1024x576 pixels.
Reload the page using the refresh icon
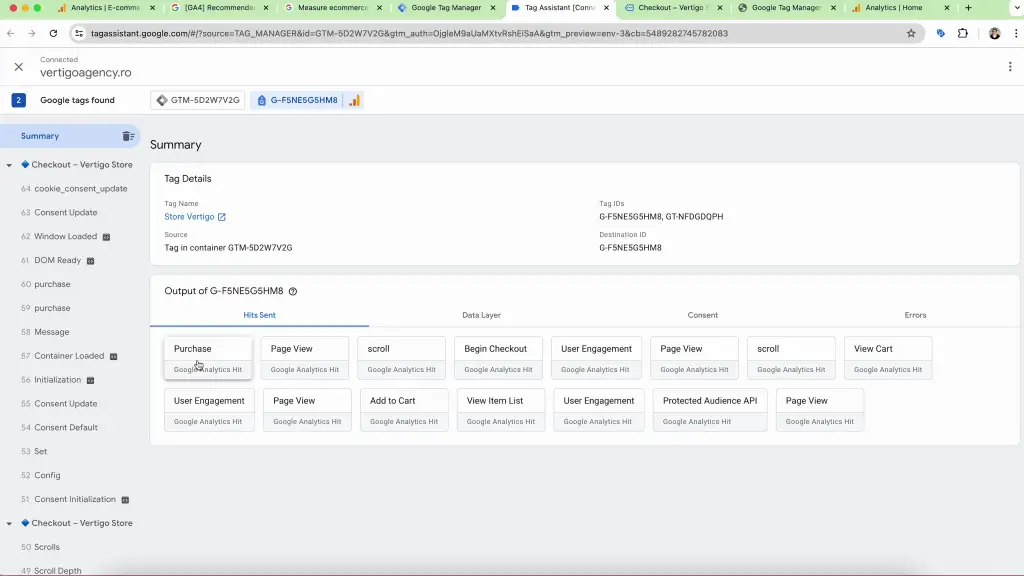click(53, 33)
